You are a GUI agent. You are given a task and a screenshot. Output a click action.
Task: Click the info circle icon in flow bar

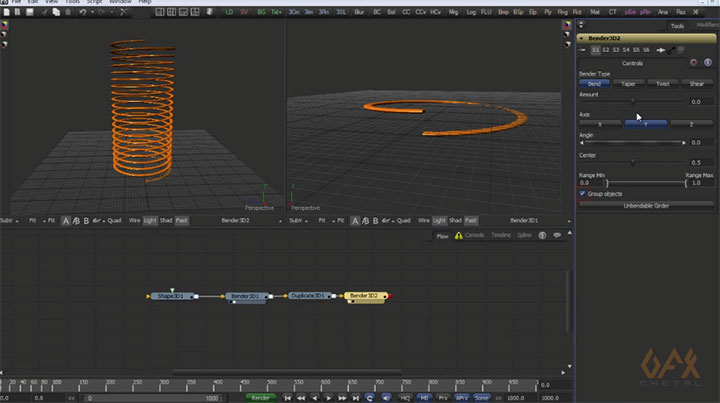pos(542,235)
